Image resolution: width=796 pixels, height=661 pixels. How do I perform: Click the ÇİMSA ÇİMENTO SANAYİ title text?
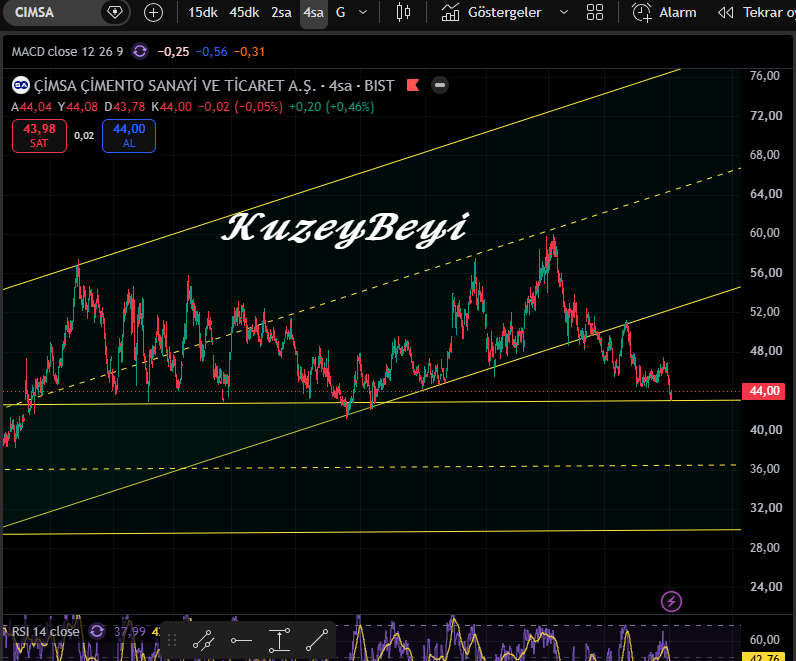tap(214, 85)
